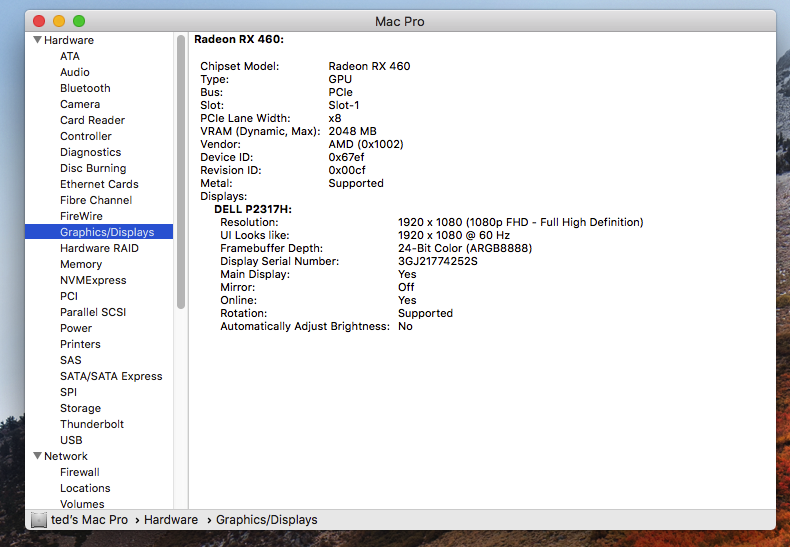The width and height of the screenshot is (790, 547).
Task: Choose FireWire in the sidebar
Action: click(x=81, y=216)
